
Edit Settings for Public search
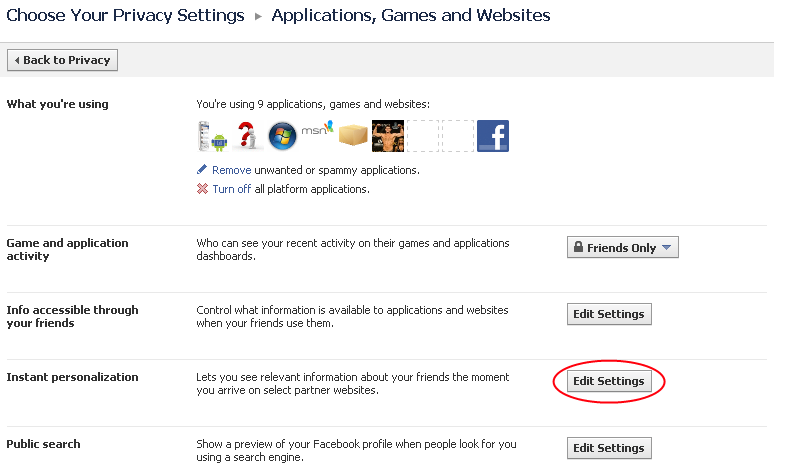point(609,448)
